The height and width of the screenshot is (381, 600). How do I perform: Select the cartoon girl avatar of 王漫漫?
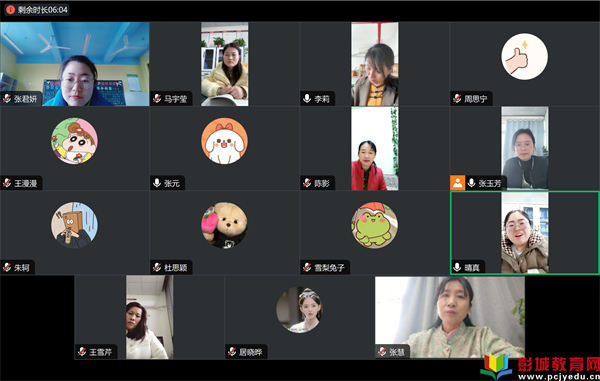point(75,141)
